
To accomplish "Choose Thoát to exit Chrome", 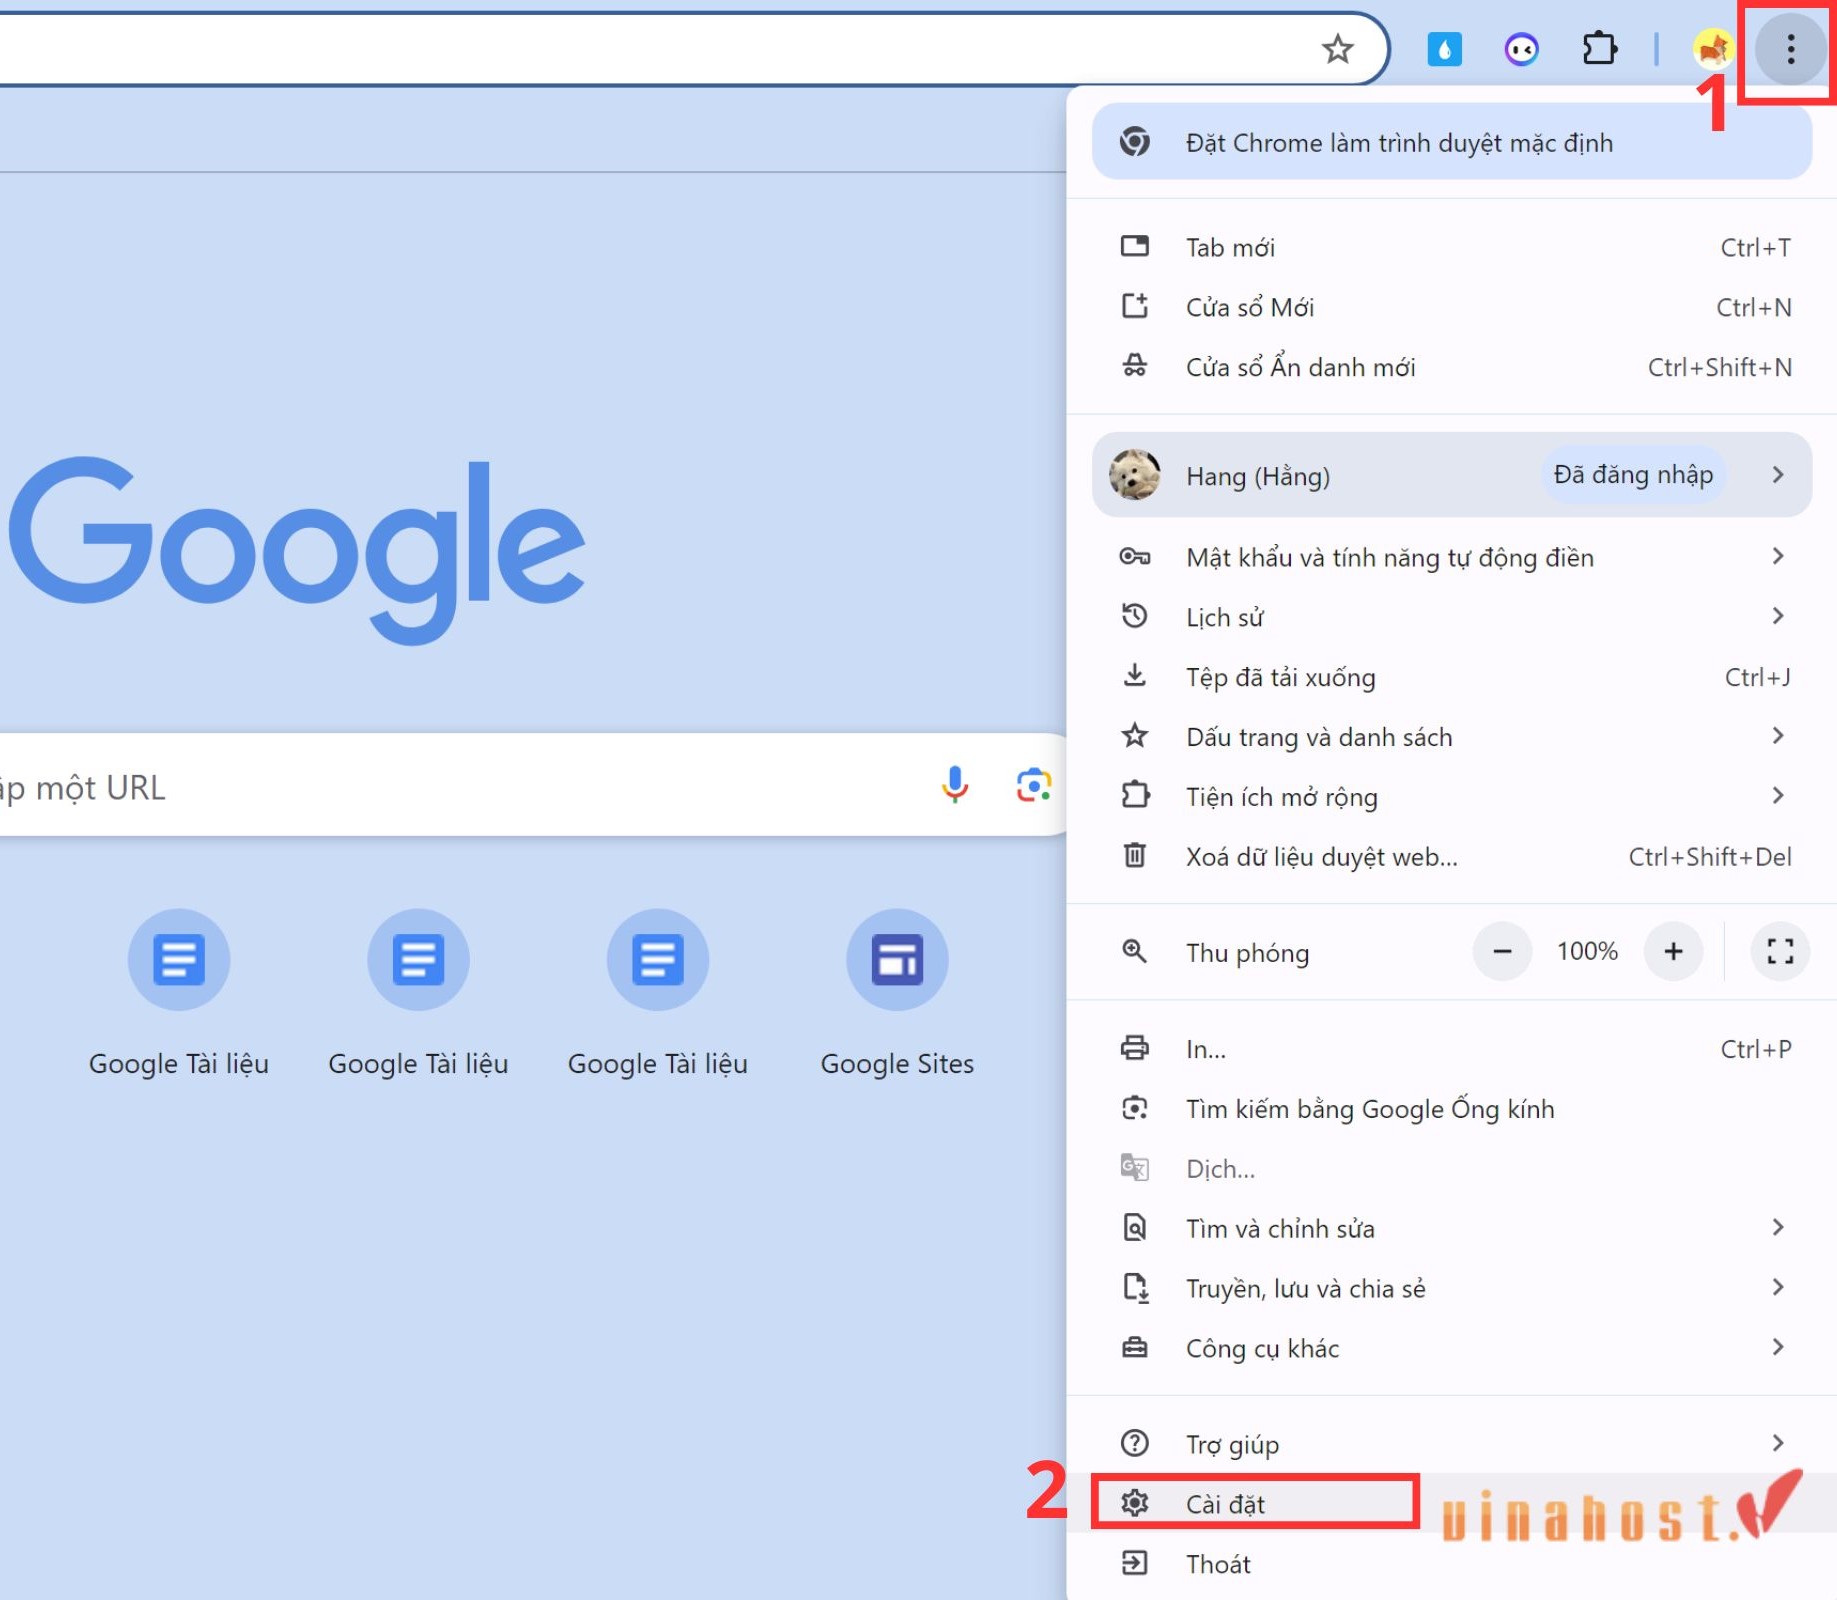I will (1452, 1564).
